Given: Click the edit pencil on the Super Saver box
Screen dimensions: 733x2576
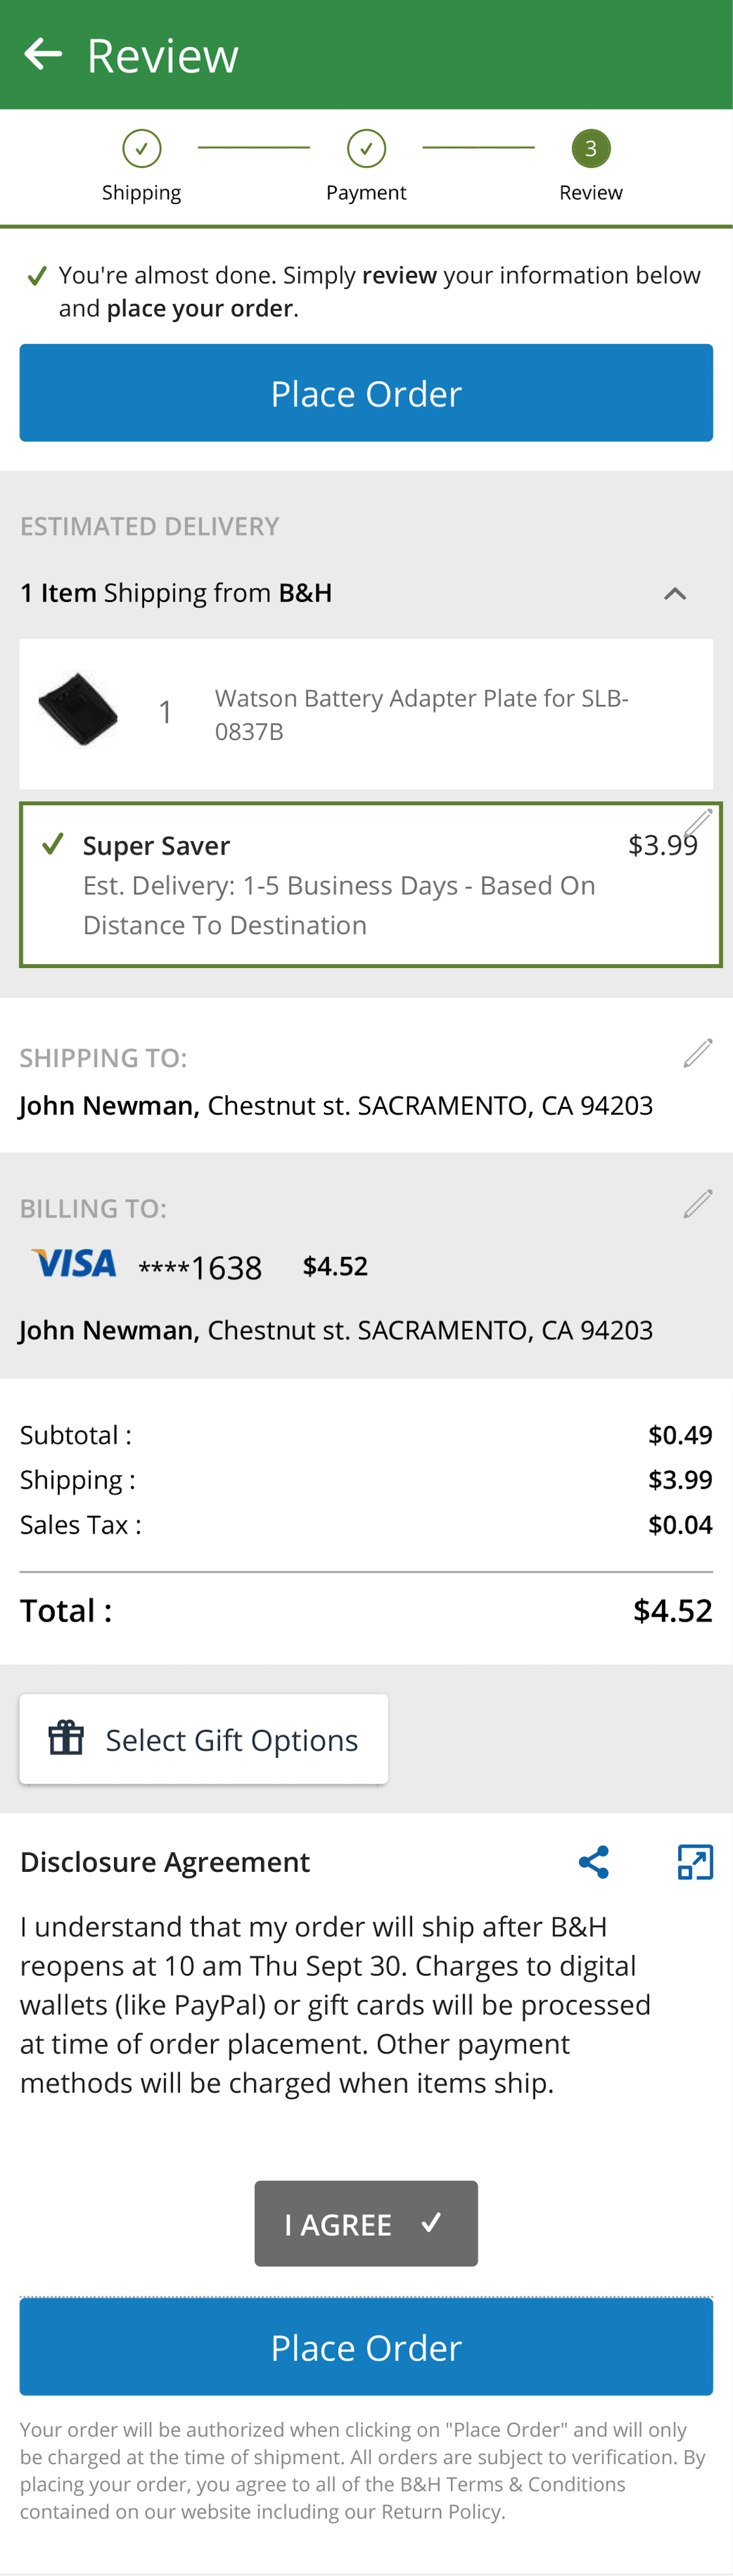Looking at the screenshot, I should (700, 822).
